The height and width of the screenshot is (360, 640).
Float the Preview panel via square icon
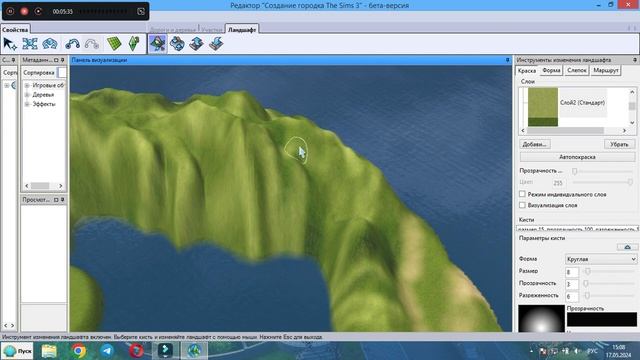click(56, 200)
